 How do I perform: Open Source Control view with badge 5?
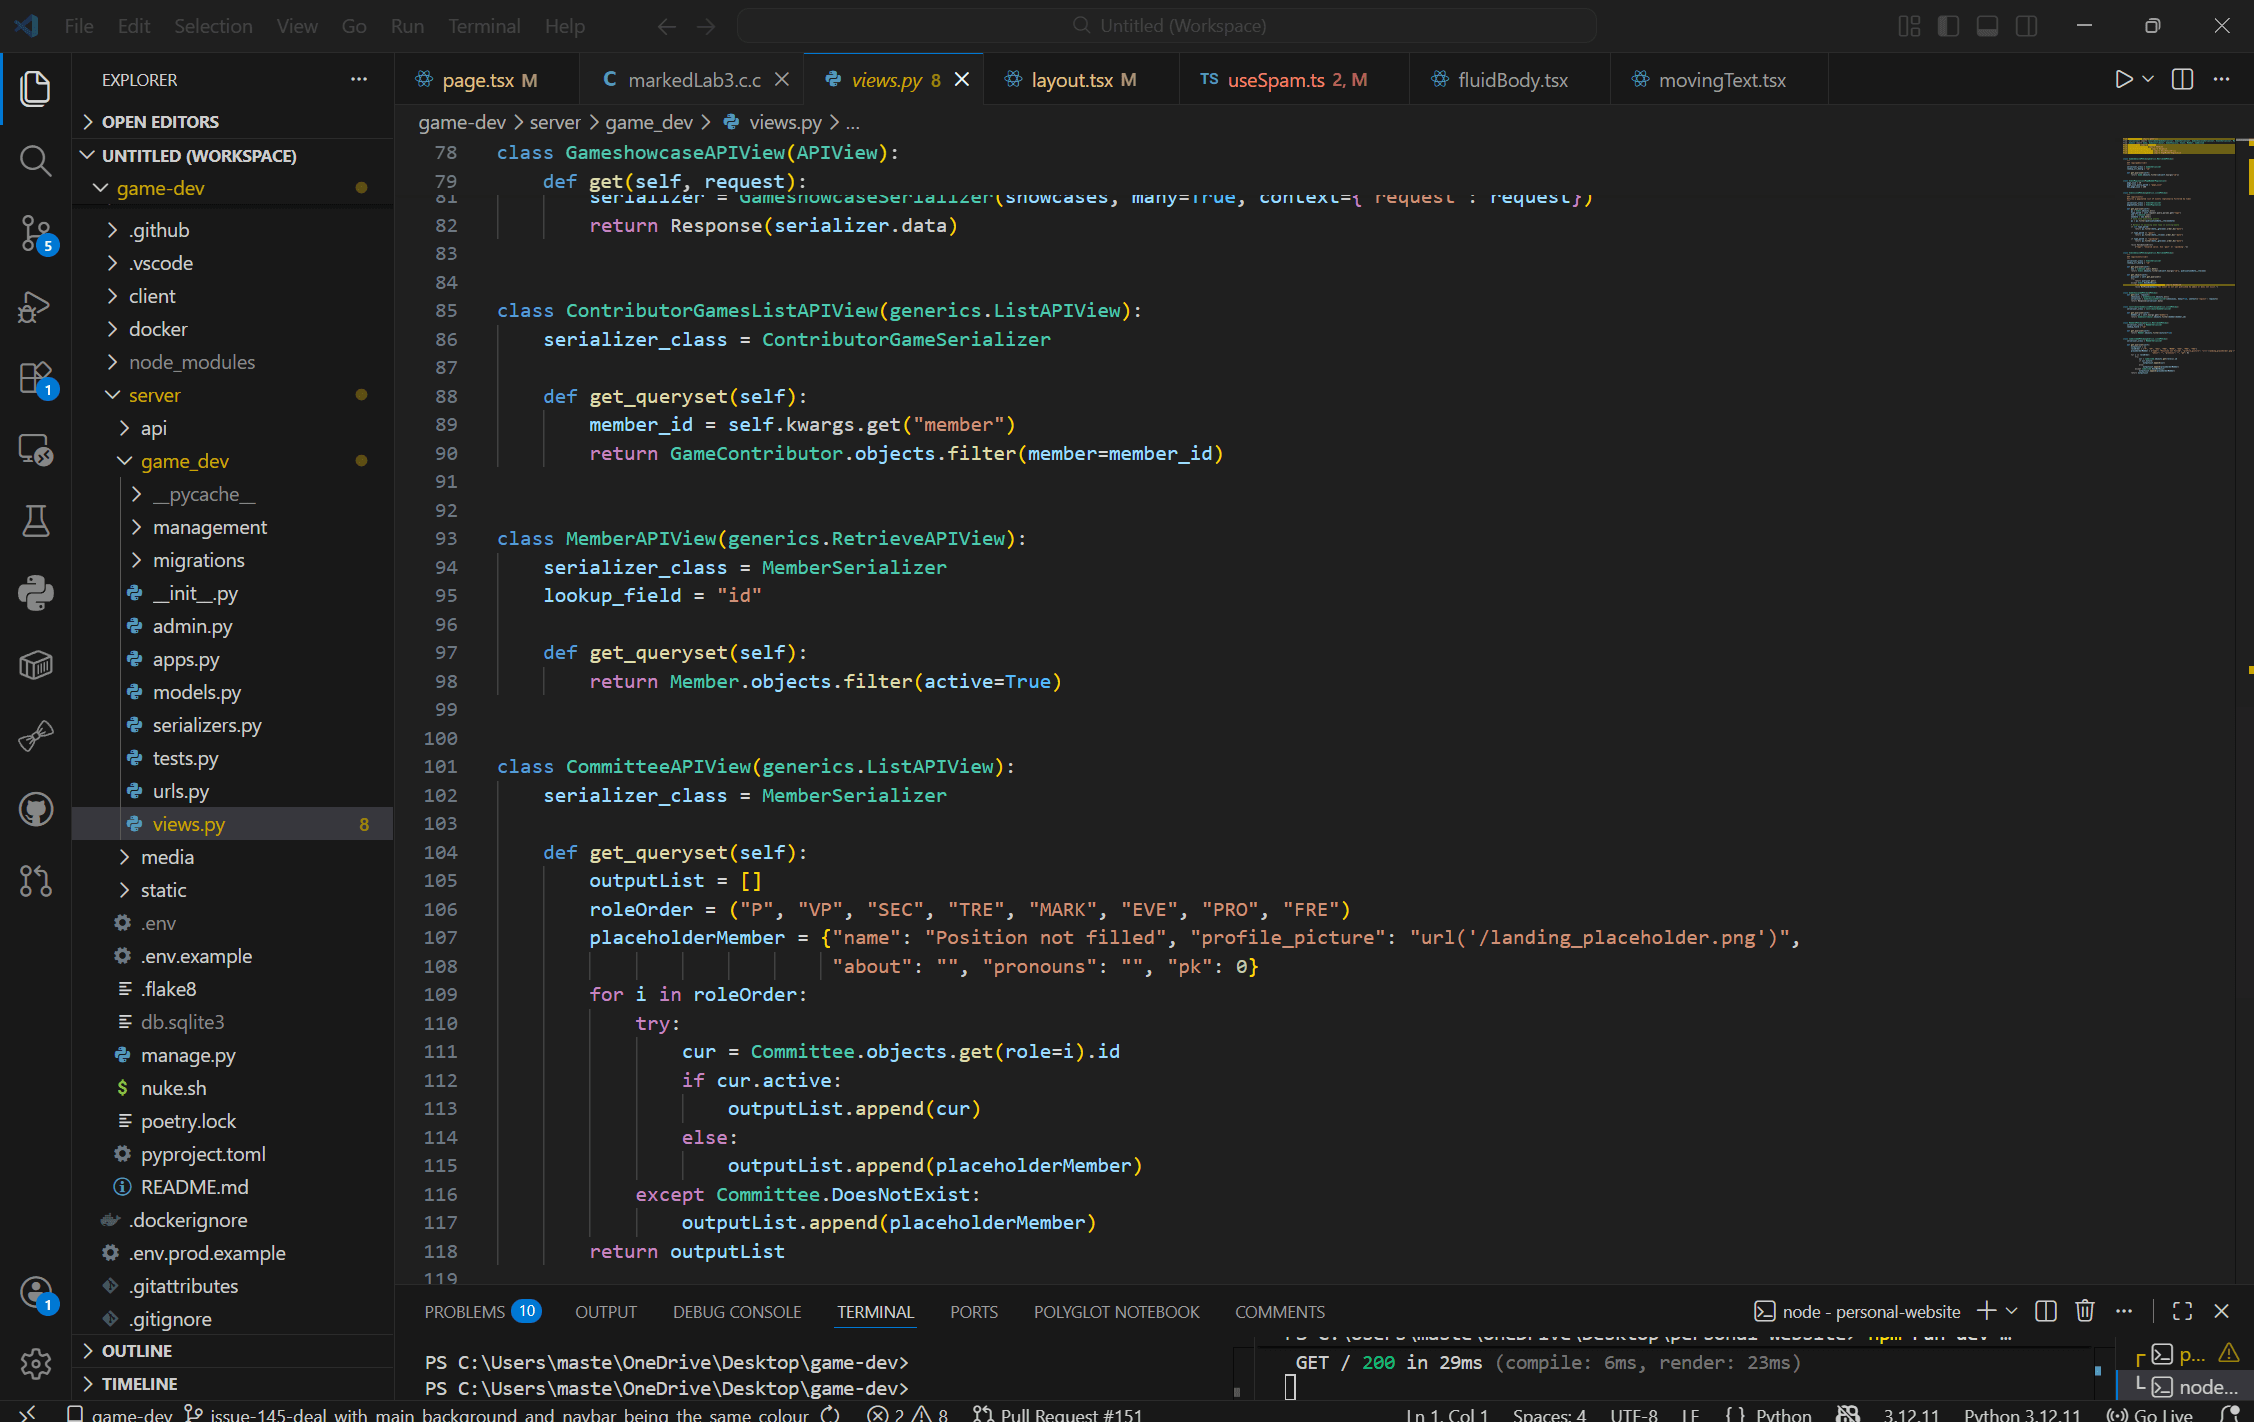pos(35,234)
